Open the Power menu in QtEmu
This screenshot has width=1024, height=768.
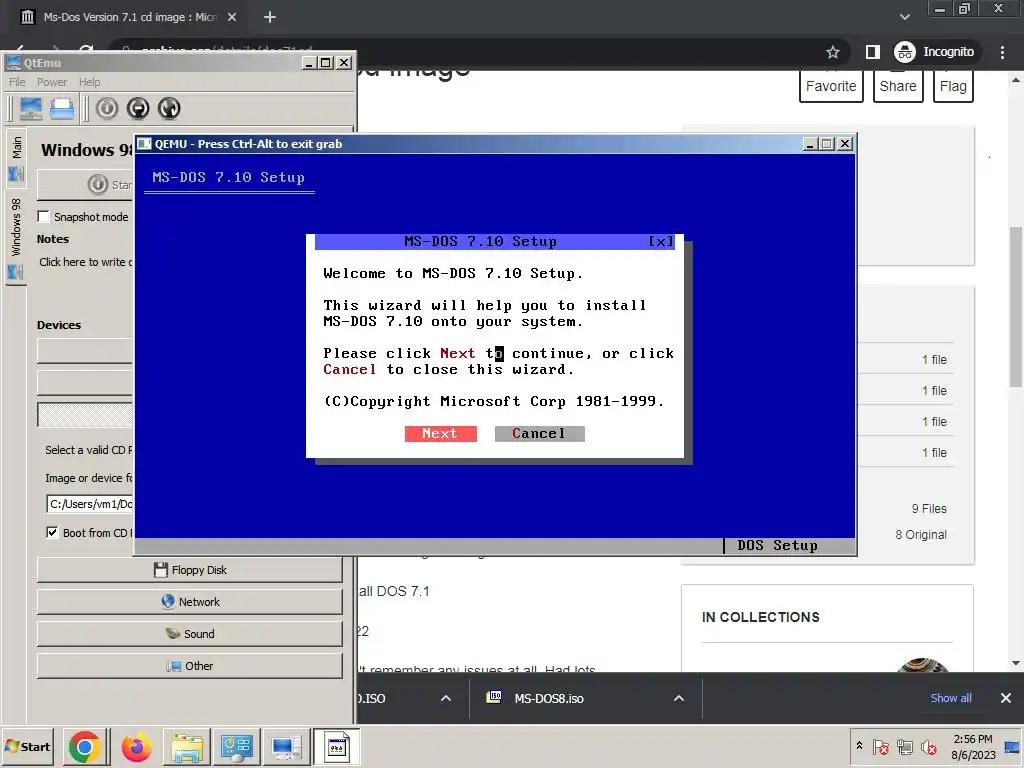tap(52, 82)
